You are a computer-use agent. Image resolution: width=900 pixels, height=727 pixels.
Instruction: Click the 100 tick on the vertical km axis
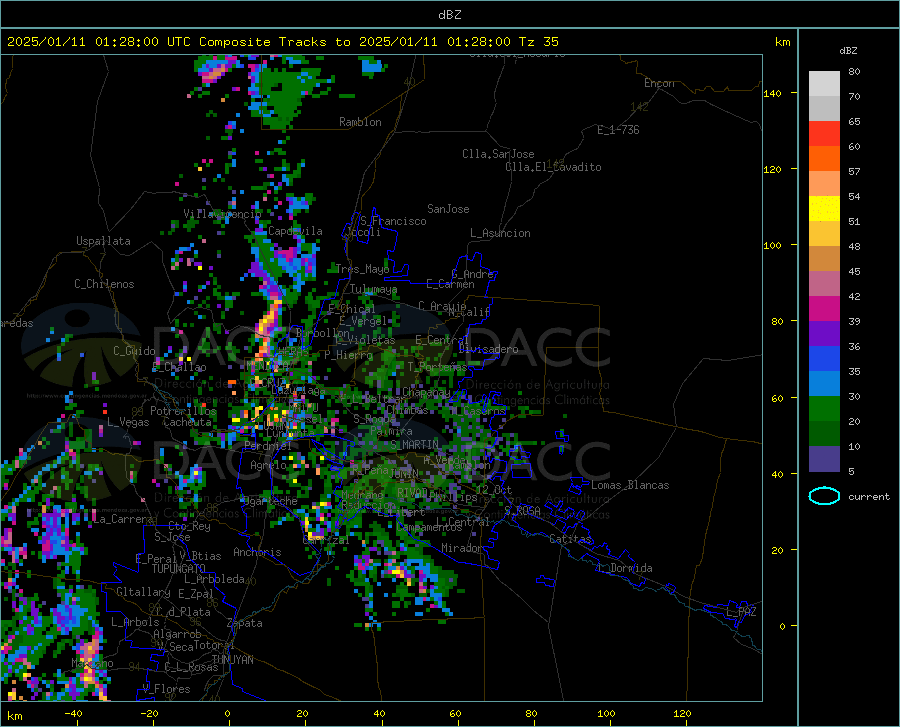[x=772, y=245]
